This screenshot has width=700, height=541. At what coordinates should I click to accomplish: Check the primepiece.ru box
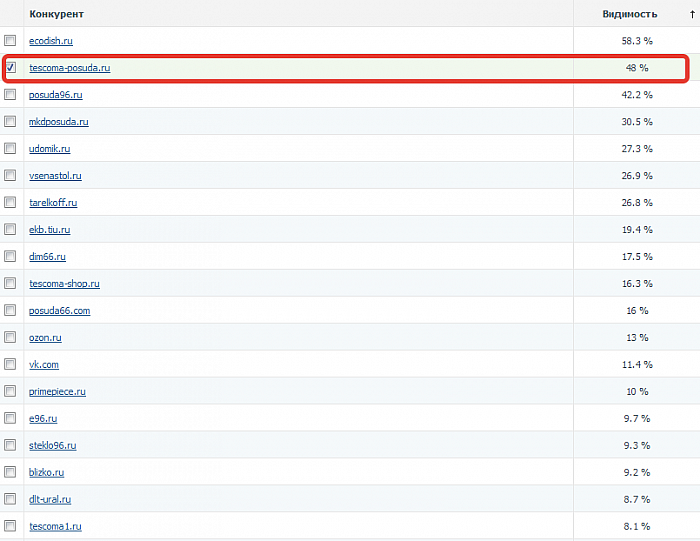10,391
